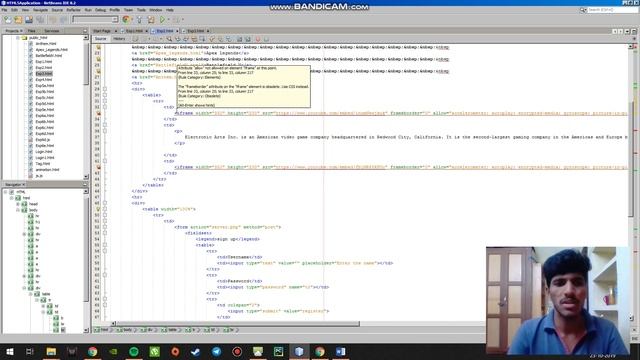640x360 pixels.
Task: Collapse the public_html folder in Projects tree
Action: 18,38
